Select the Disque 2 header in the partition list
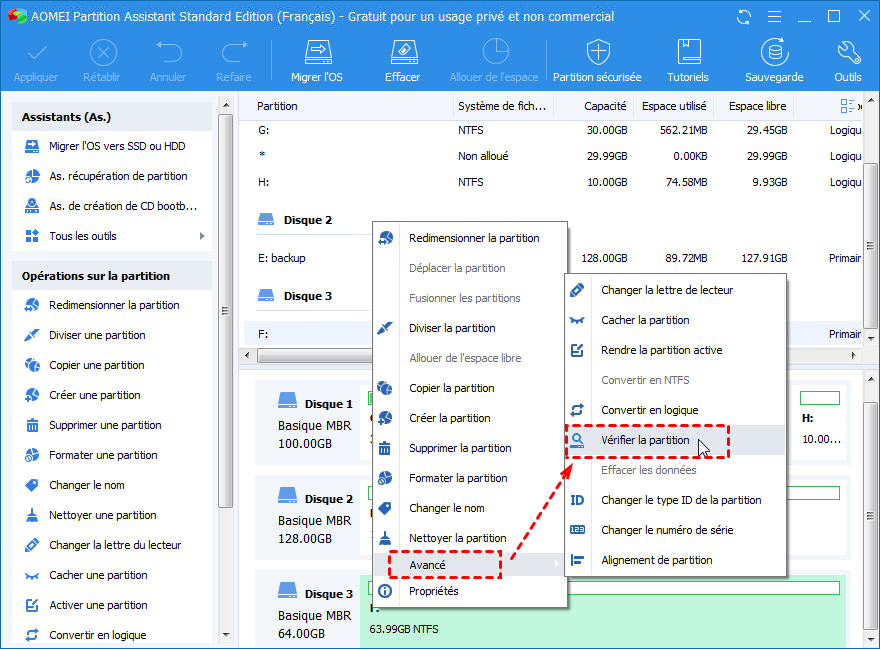This screenshot has height=649, width=880. tap(308, 220)
